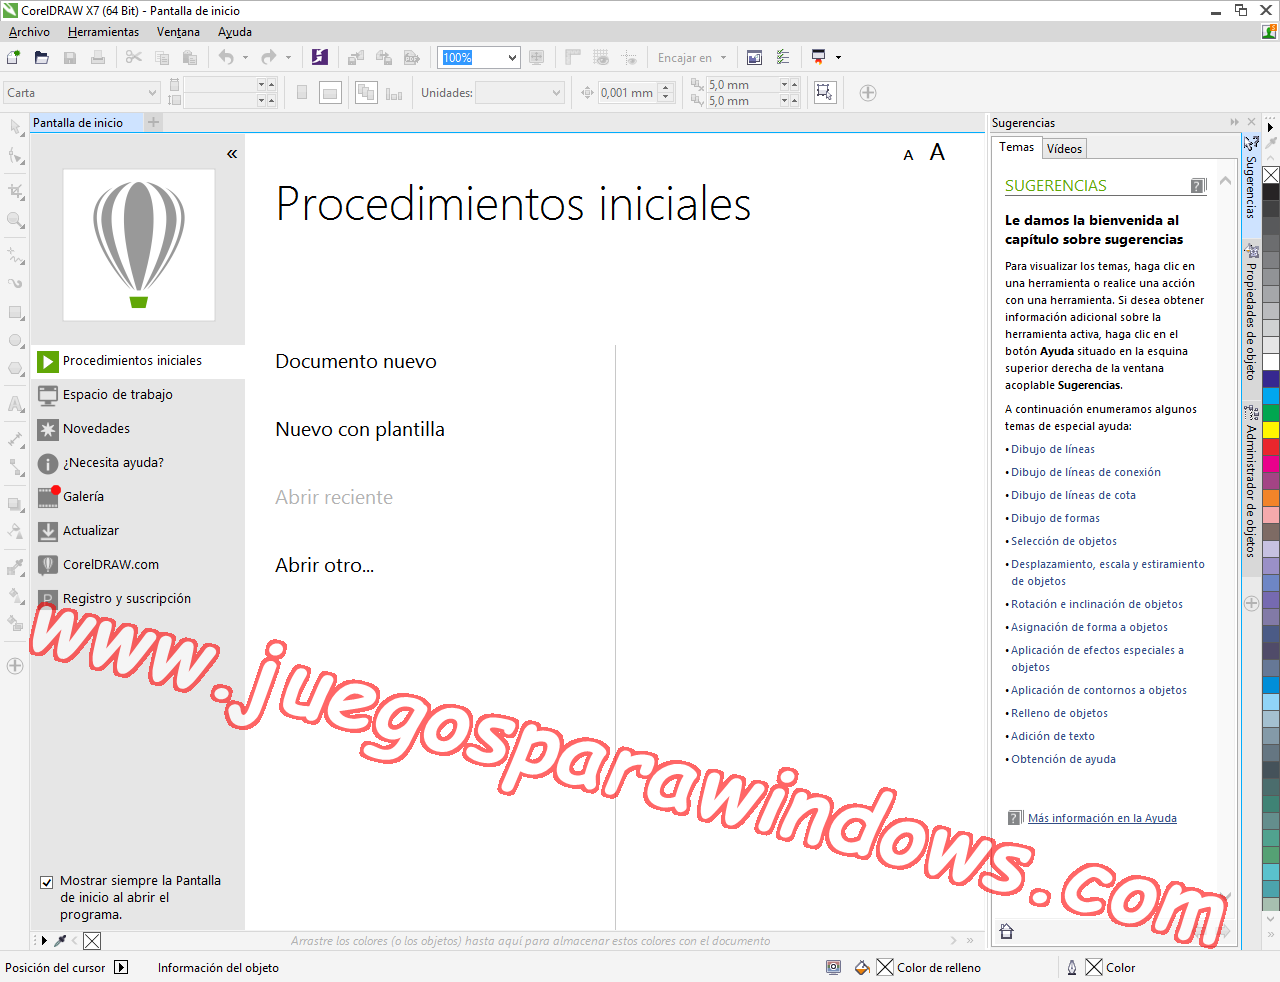Click the Copy icon in toolbar
Image resolution: width=1280 pixels, height=982 pixels.
162,58
